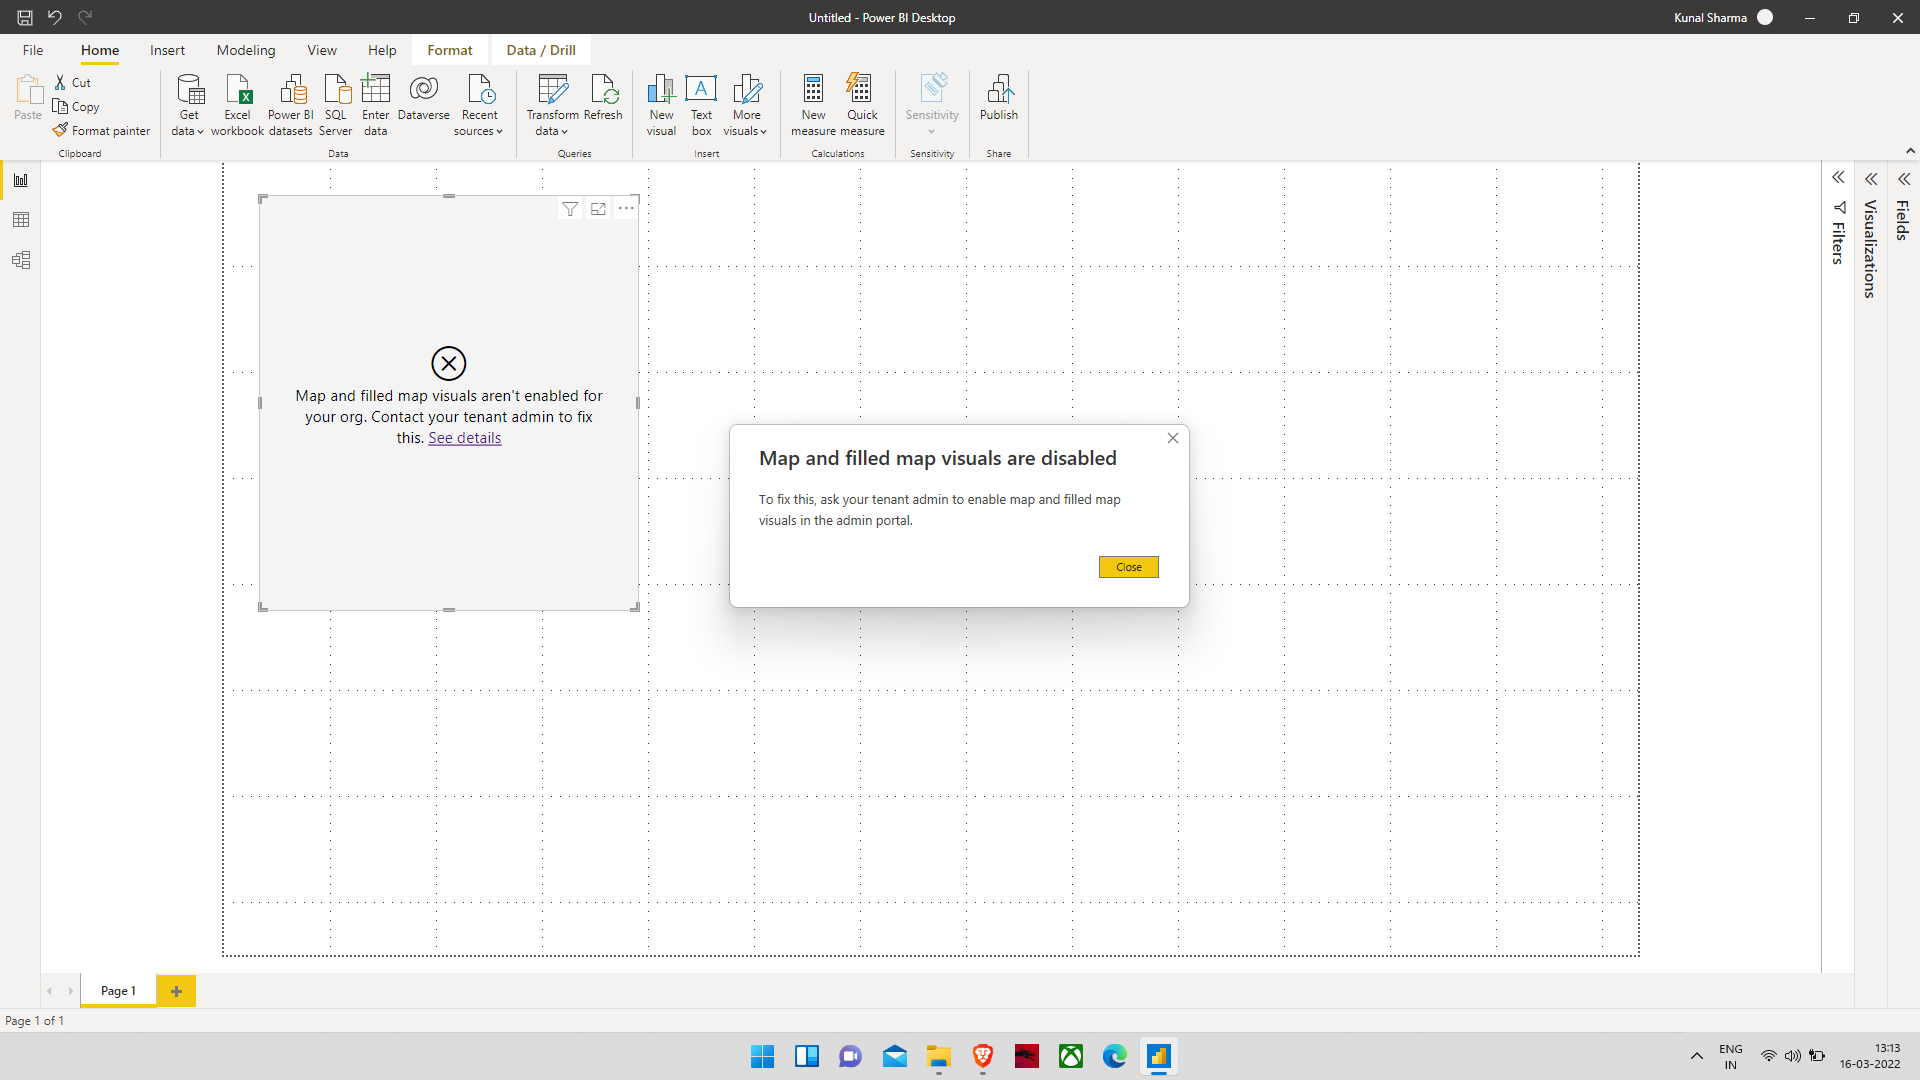Expand the Filters pane
1920x1080 pixels.
coord(1838,178)
